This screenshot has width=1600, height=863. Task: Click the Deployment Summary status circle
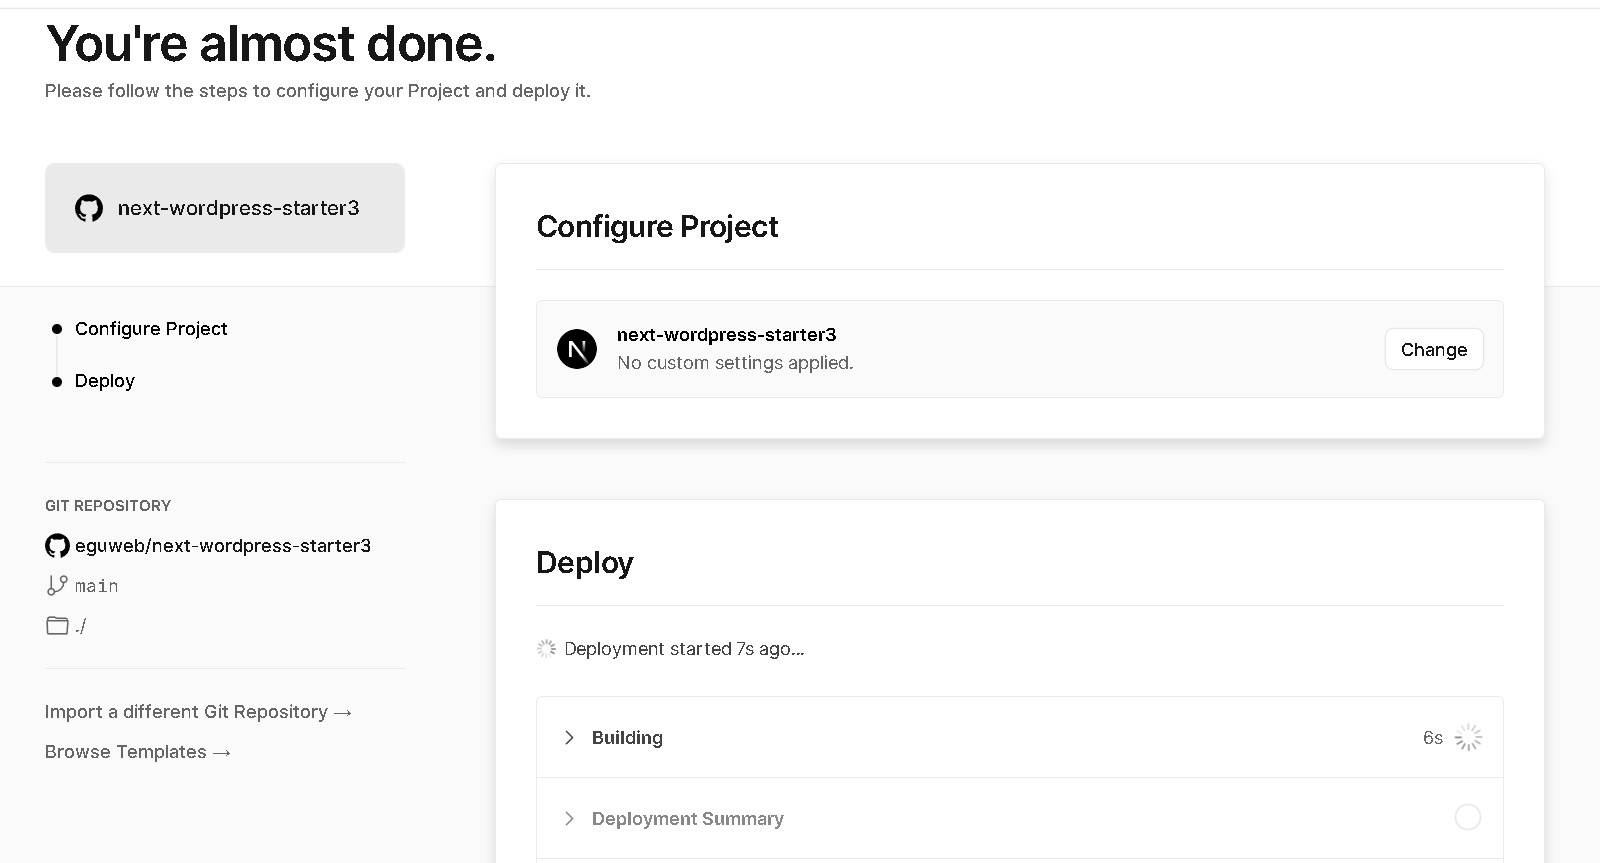click(x=1468, y=817)
